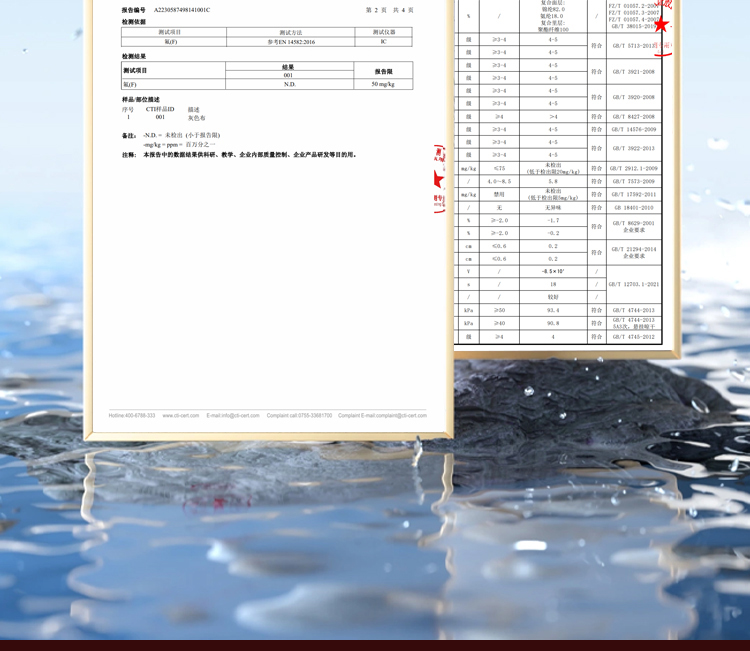This screenshot has height=651, width=750.
Task: Click the GB/T 7573-2009 standard cell
Action: [634, 182]
